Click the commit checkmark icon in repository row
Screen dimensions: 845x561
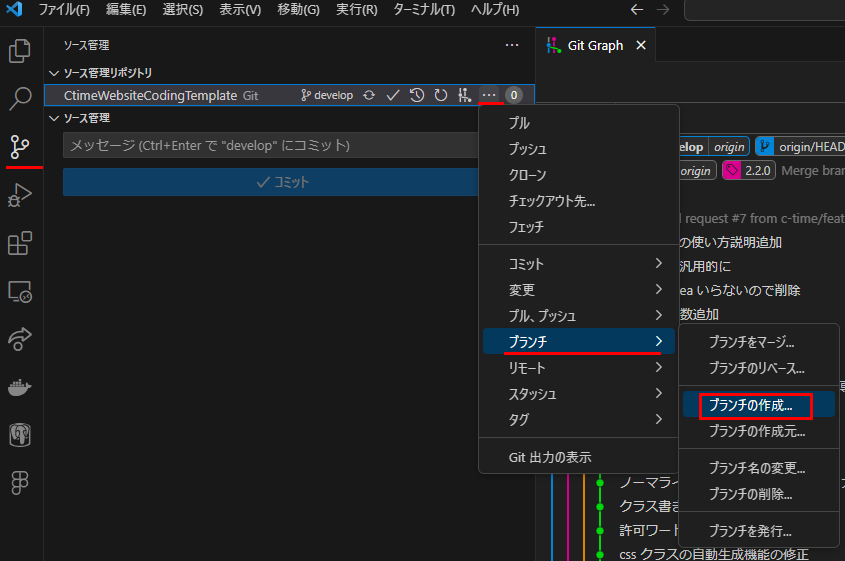tap(393, 95)
